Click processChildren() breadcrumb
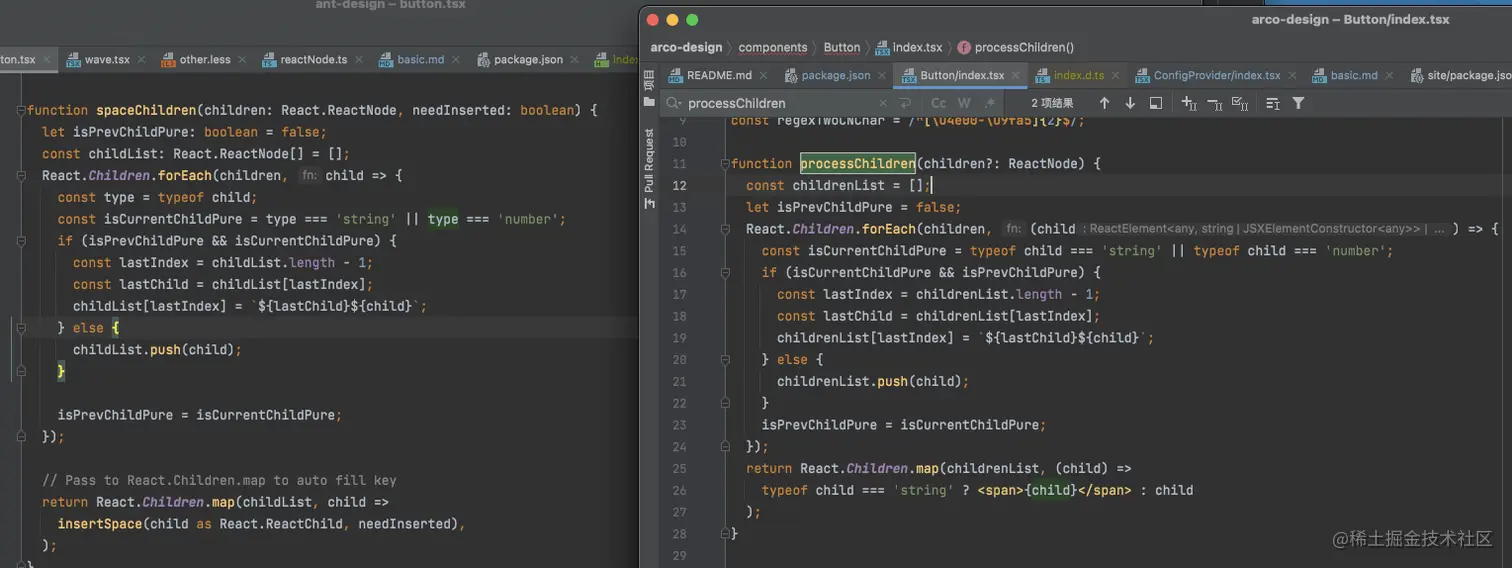This screenshot has width=1512, height=568. [1016, 47]
